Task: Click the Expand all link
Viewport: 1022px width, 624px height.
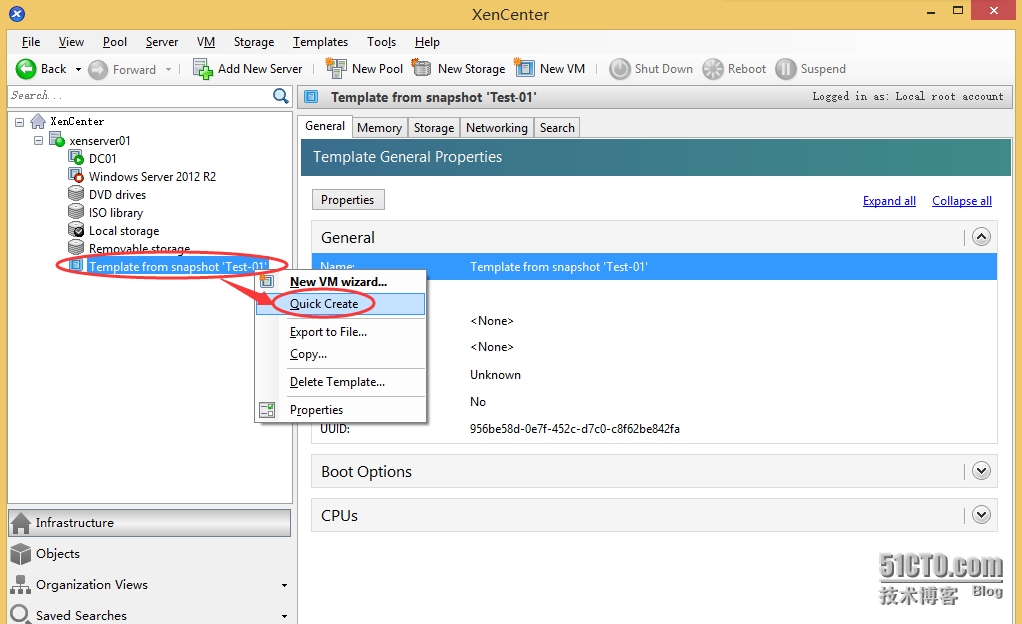Action: tap(889, 201)
